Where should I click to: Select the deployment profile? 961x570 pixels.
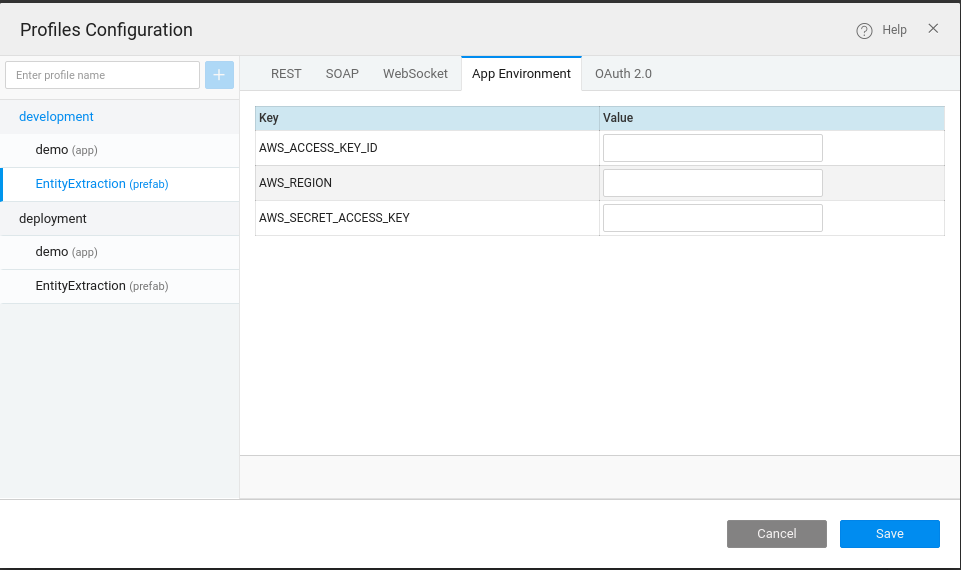pos(53,218)
